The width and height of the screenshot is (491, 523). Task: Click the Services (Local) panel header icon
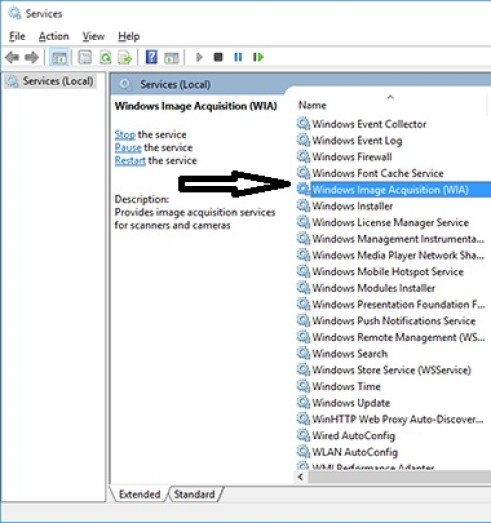tap(125, 84)
